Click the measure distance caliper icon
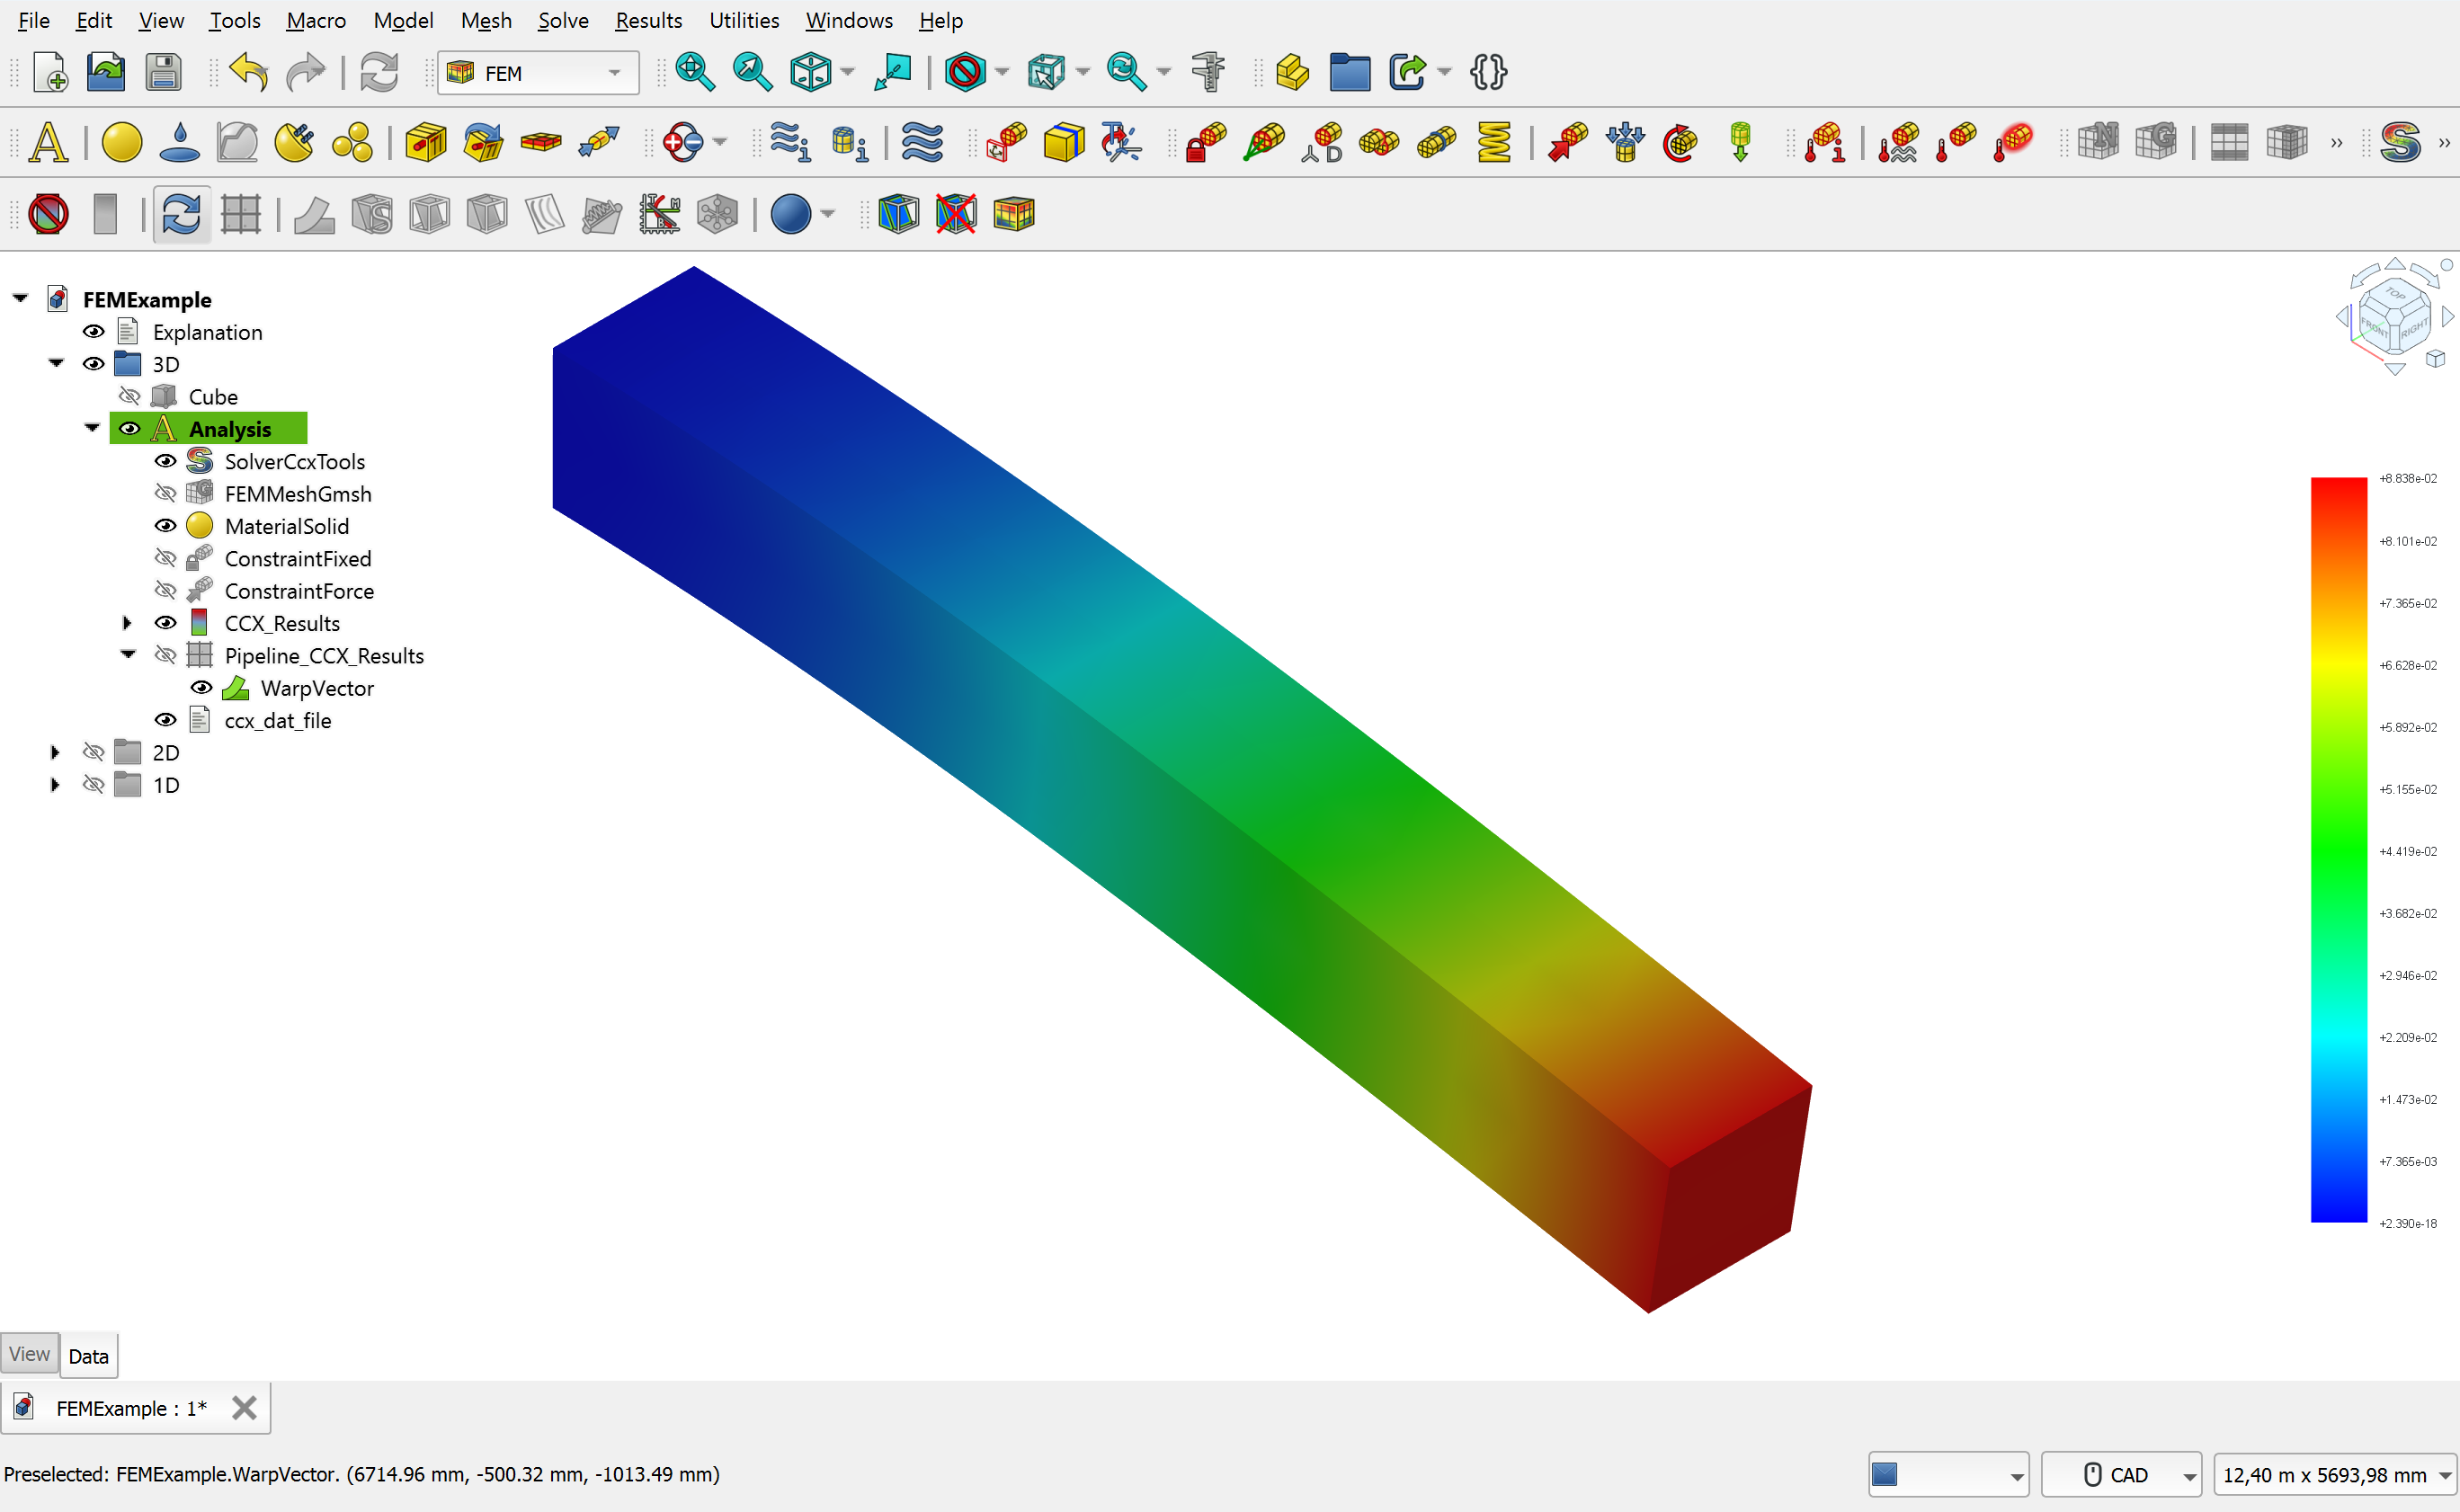 [1208, 72]
